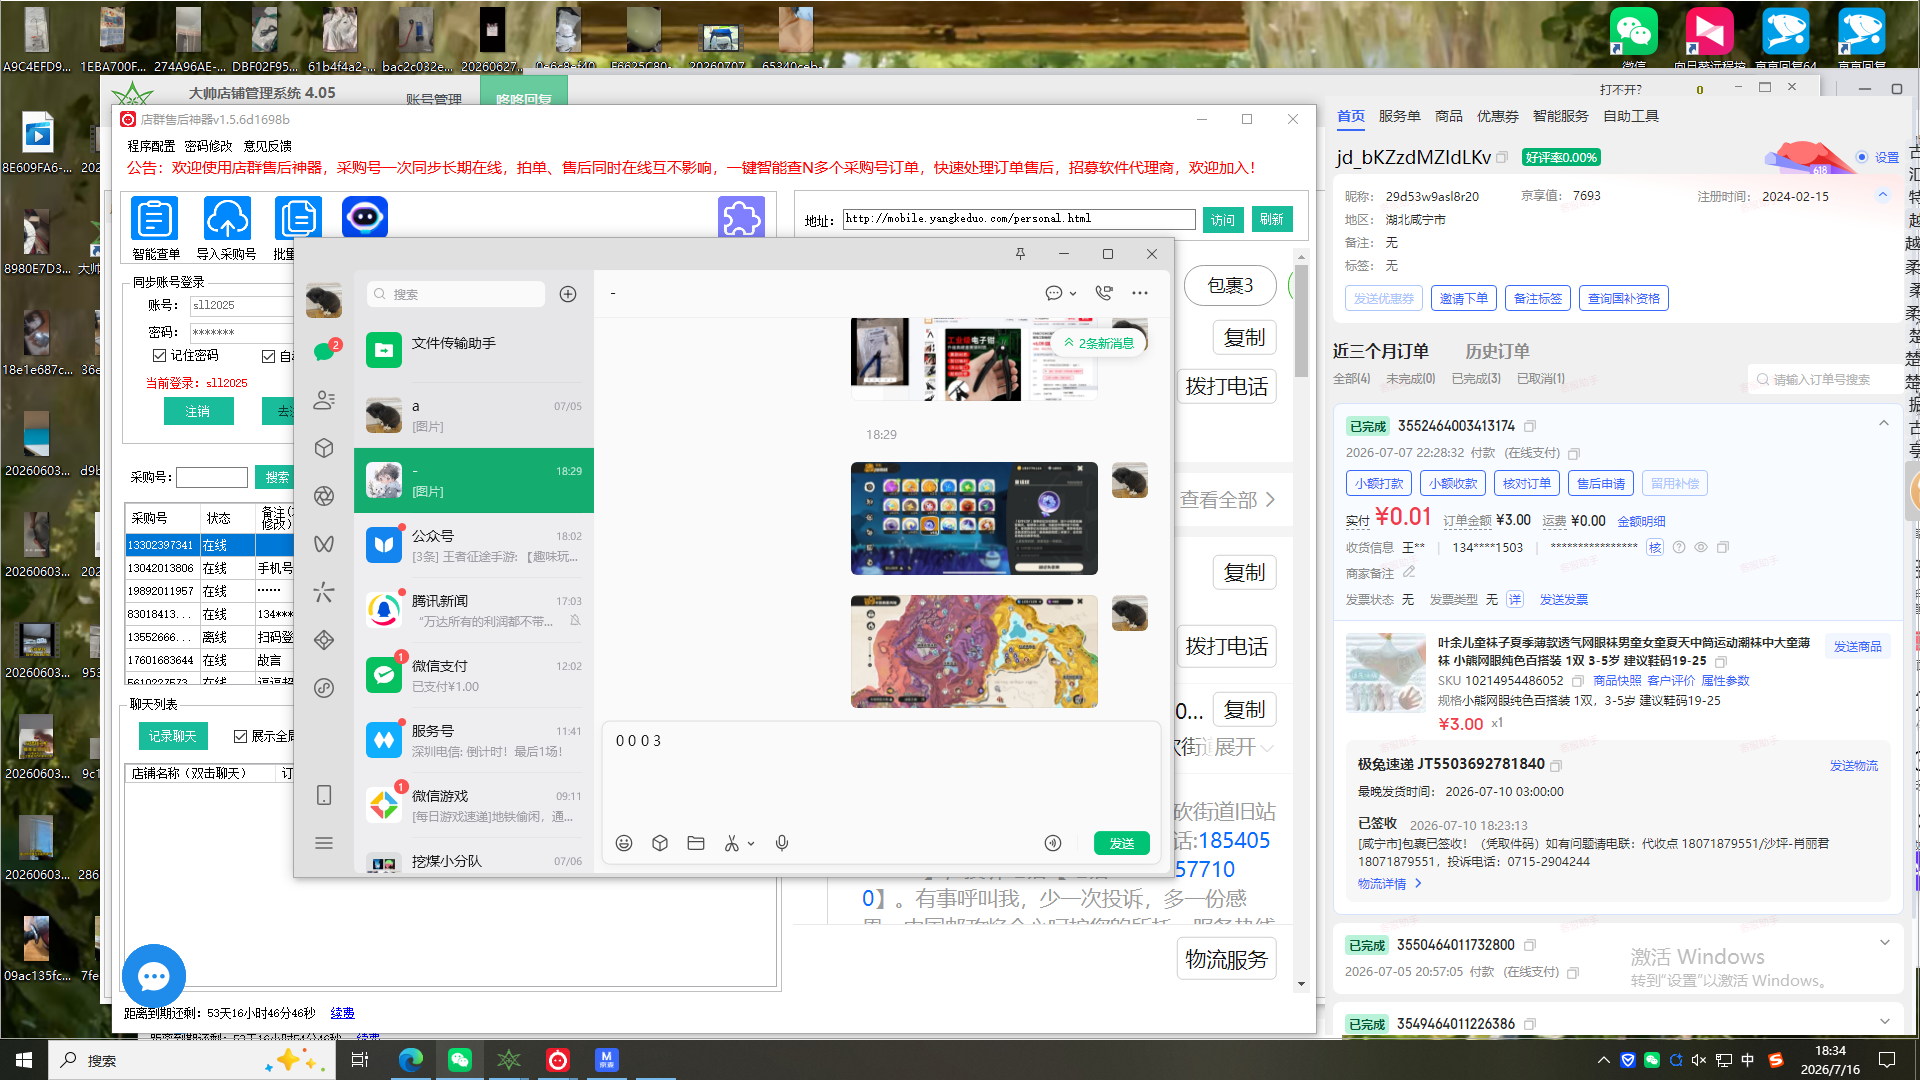Click the microphone voice input icon
The image size is (1920, 1080).
(x=782, y=843)
